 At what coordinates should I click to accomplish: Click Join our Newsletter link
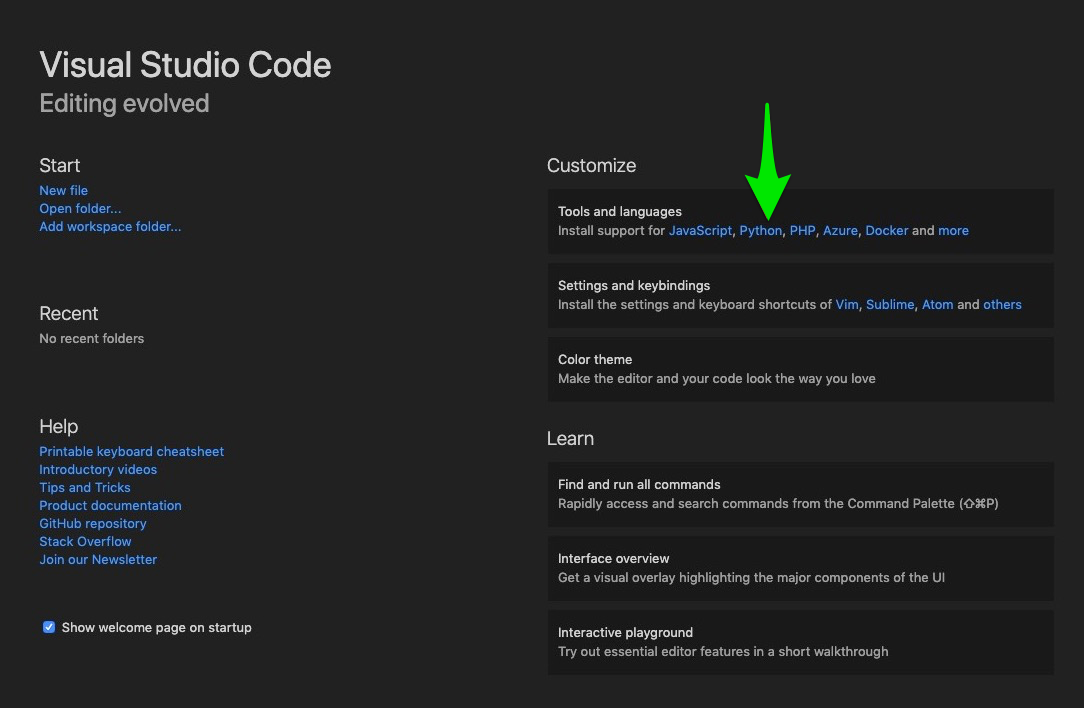click(98, 559)
